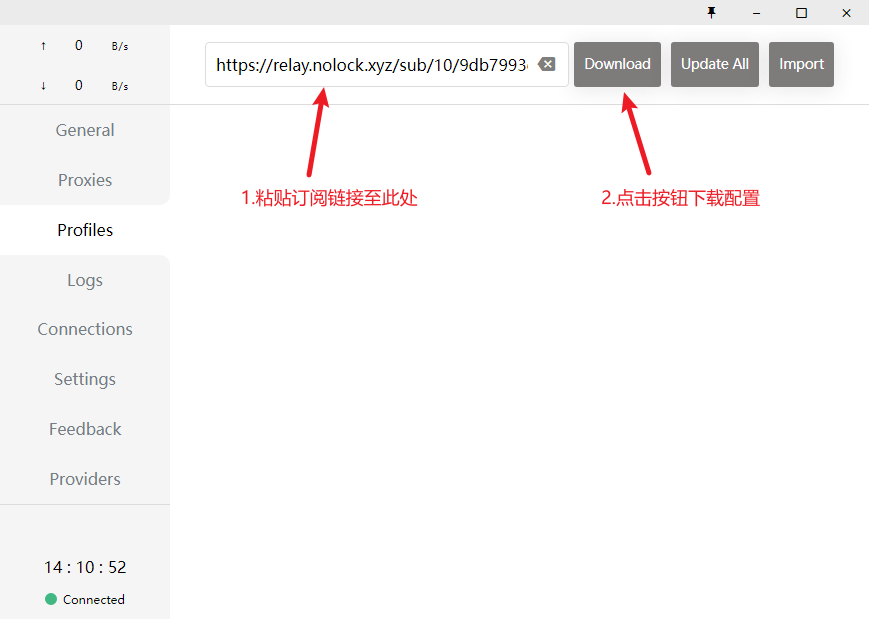
Task: Pin the window using the pushpin icon
Action: (712, 12)
